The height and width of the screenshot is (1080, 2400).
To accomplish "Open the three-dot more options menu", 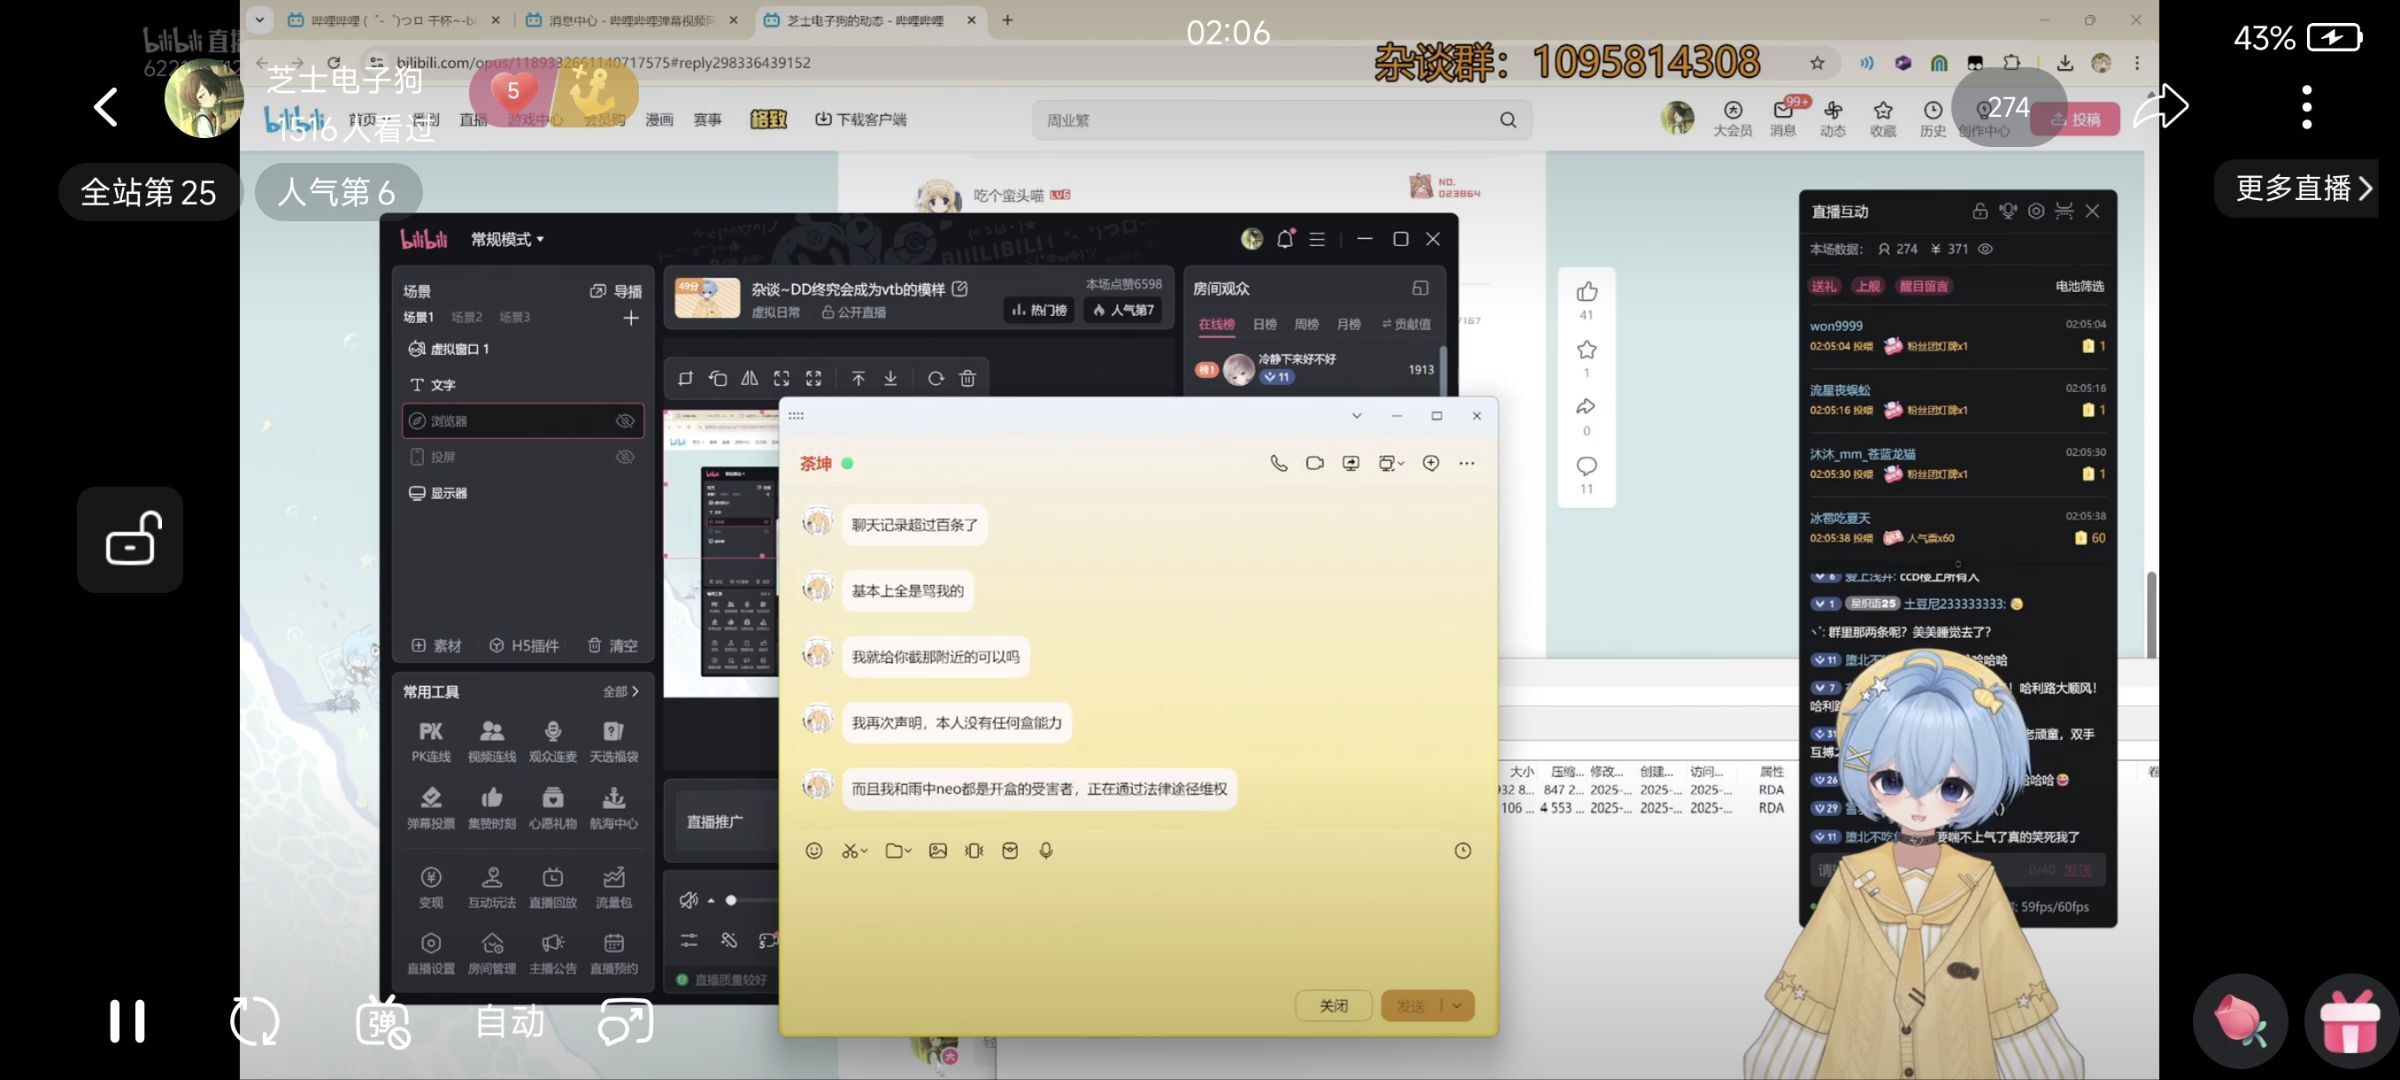I will 2306,107.
